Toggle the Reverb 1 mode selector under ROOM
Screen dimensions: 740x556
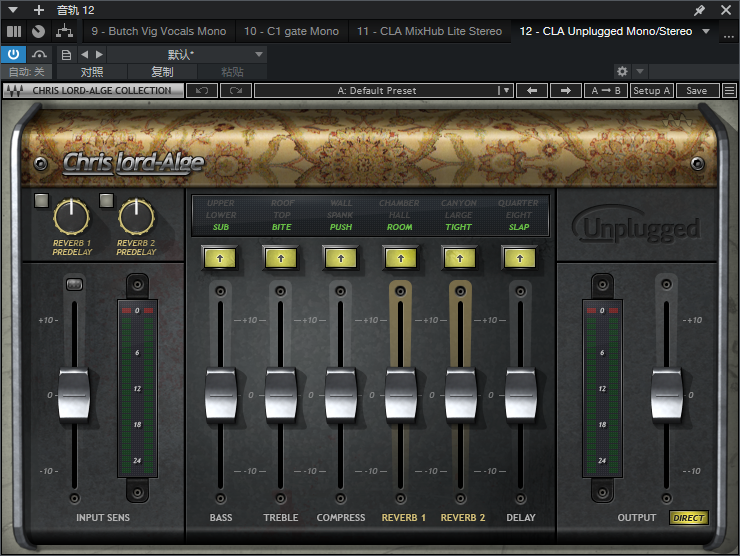coord(401,258)
